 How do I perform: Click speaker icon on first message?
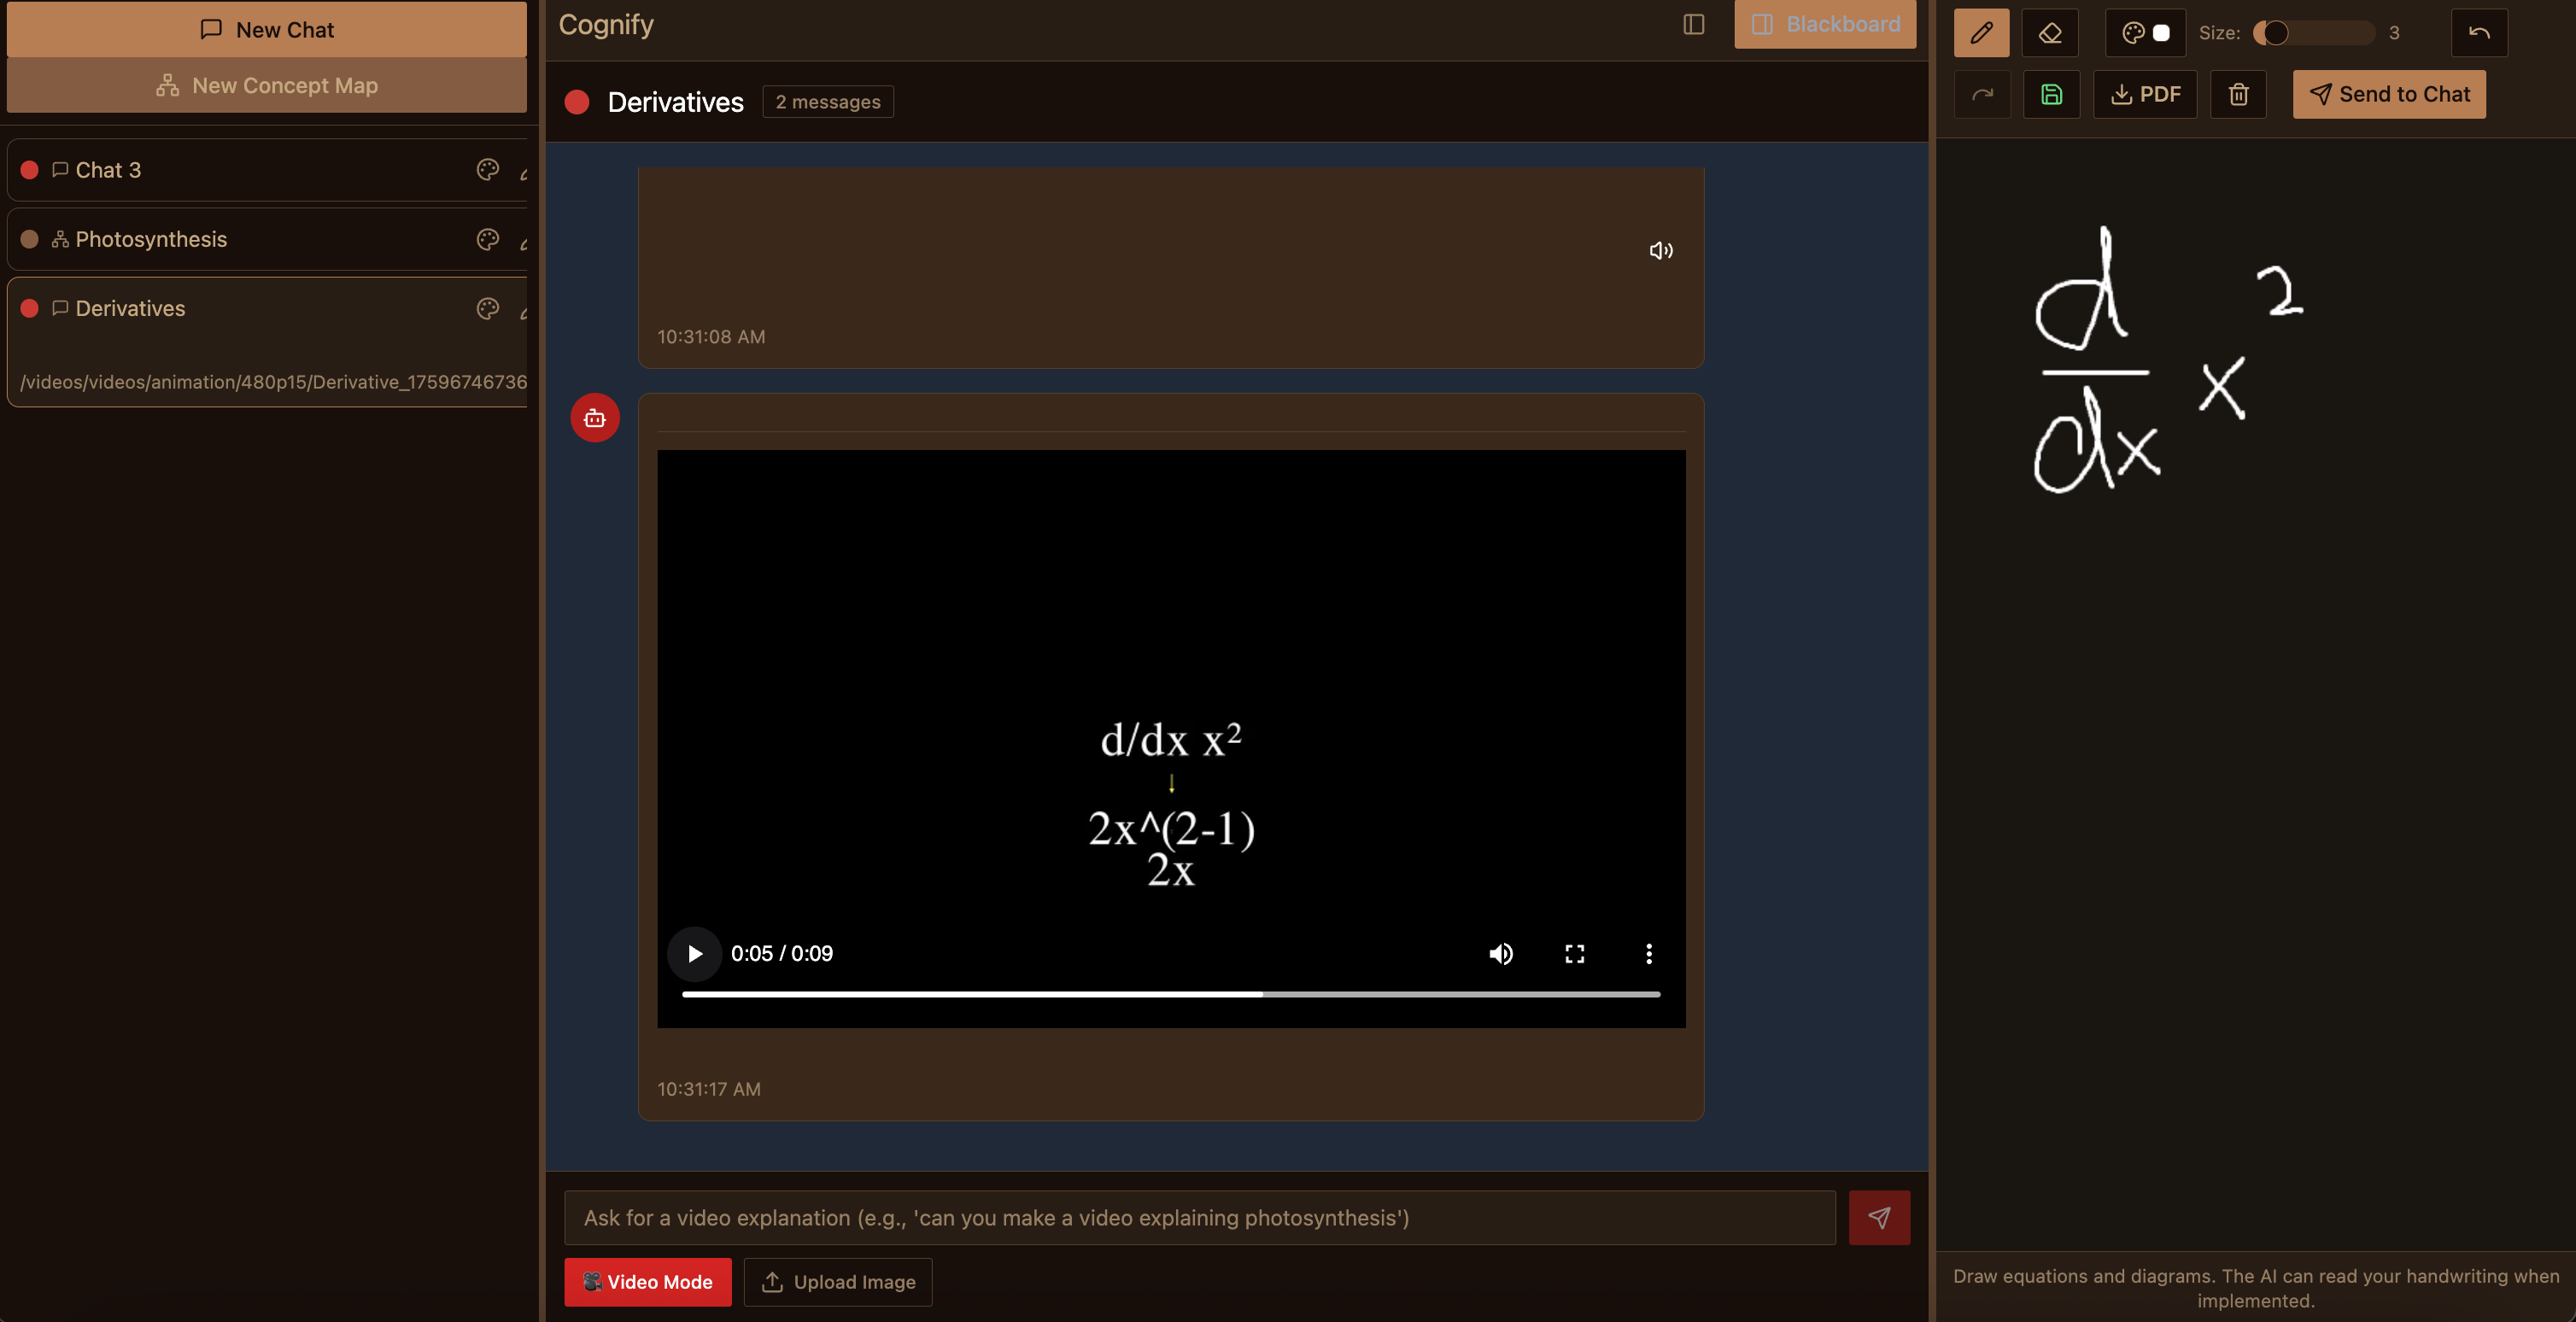coord(1660,251)
